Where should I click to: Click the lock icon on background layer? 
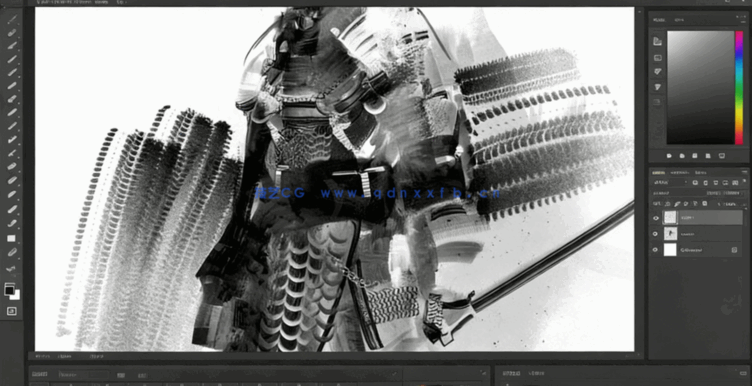coord(734,250)
